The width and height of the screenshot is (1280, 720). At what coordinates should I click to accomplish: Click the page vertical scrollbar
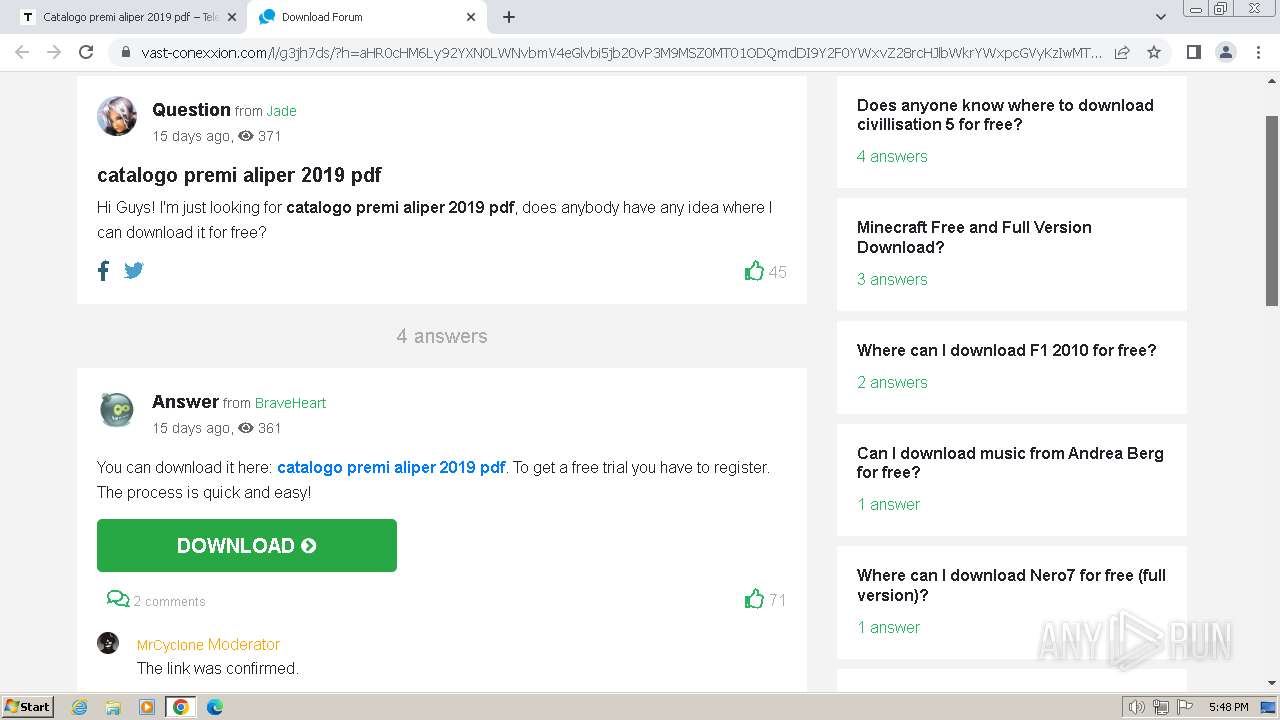(x=1272, y=210)
